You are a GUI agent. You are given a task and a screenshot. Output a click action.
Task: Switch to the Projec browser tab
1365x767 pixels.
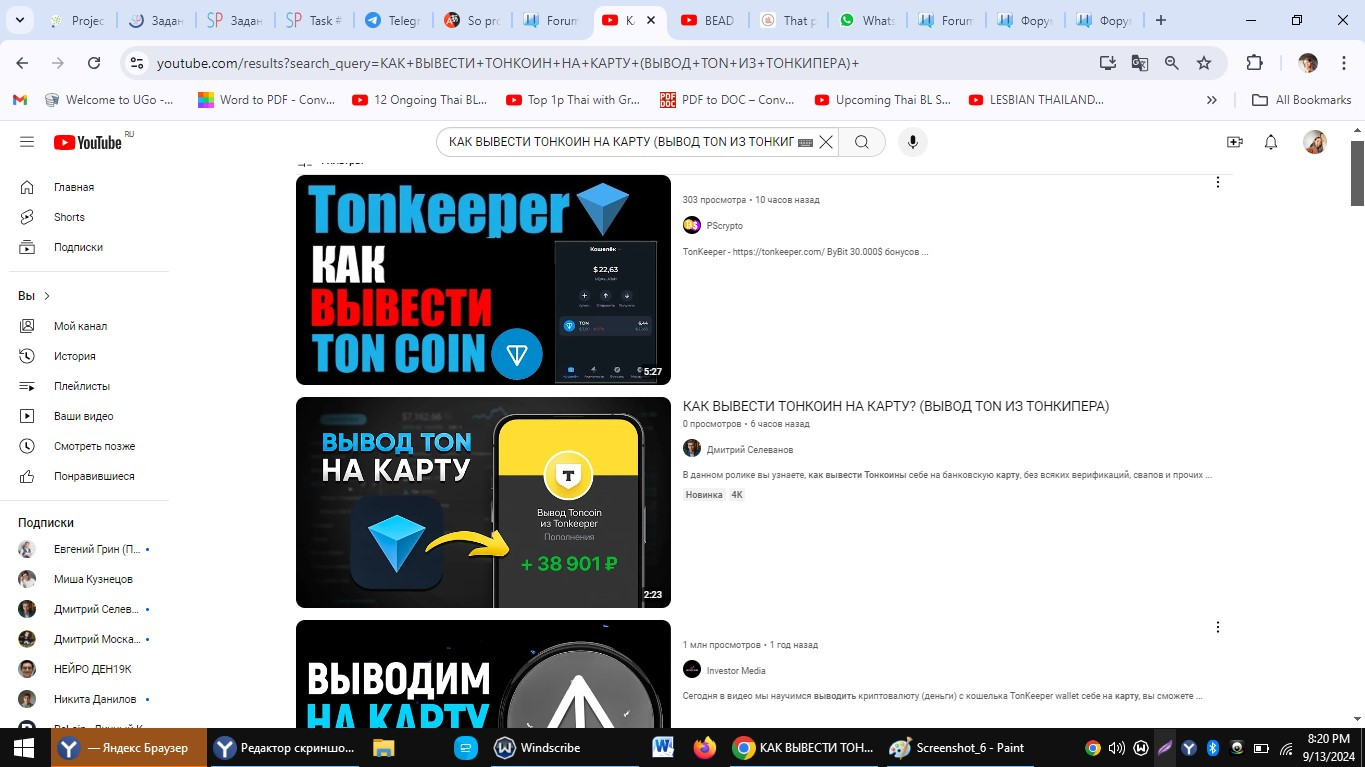click(76, 20)
